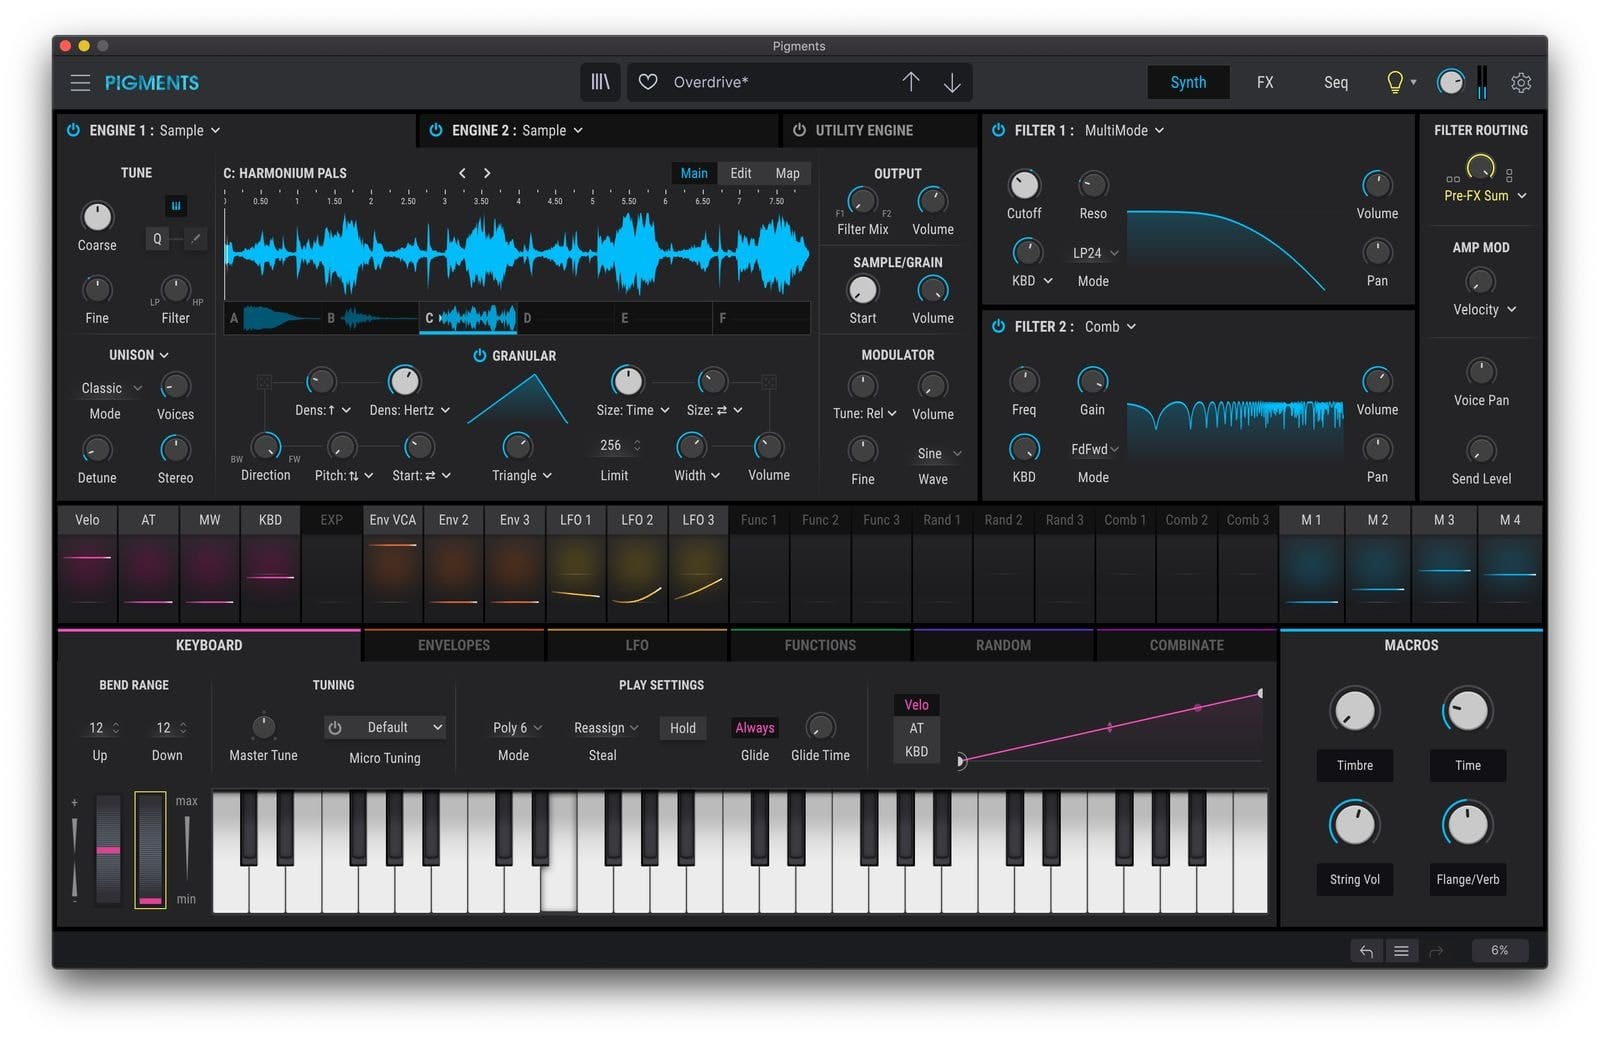Open the LP24 filter mode dropdown
This screenshot has height=1038, width=1600.
(1095, 253)
